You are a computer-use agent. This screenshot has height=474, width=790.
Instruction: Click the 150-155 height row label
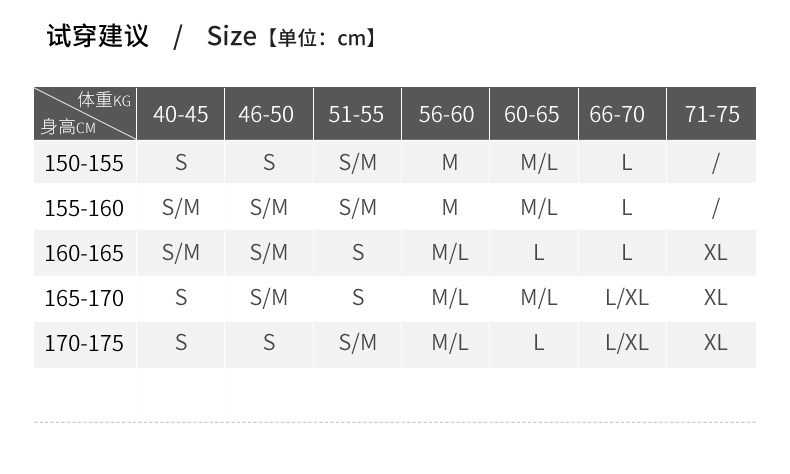click(x=84, y=163)
